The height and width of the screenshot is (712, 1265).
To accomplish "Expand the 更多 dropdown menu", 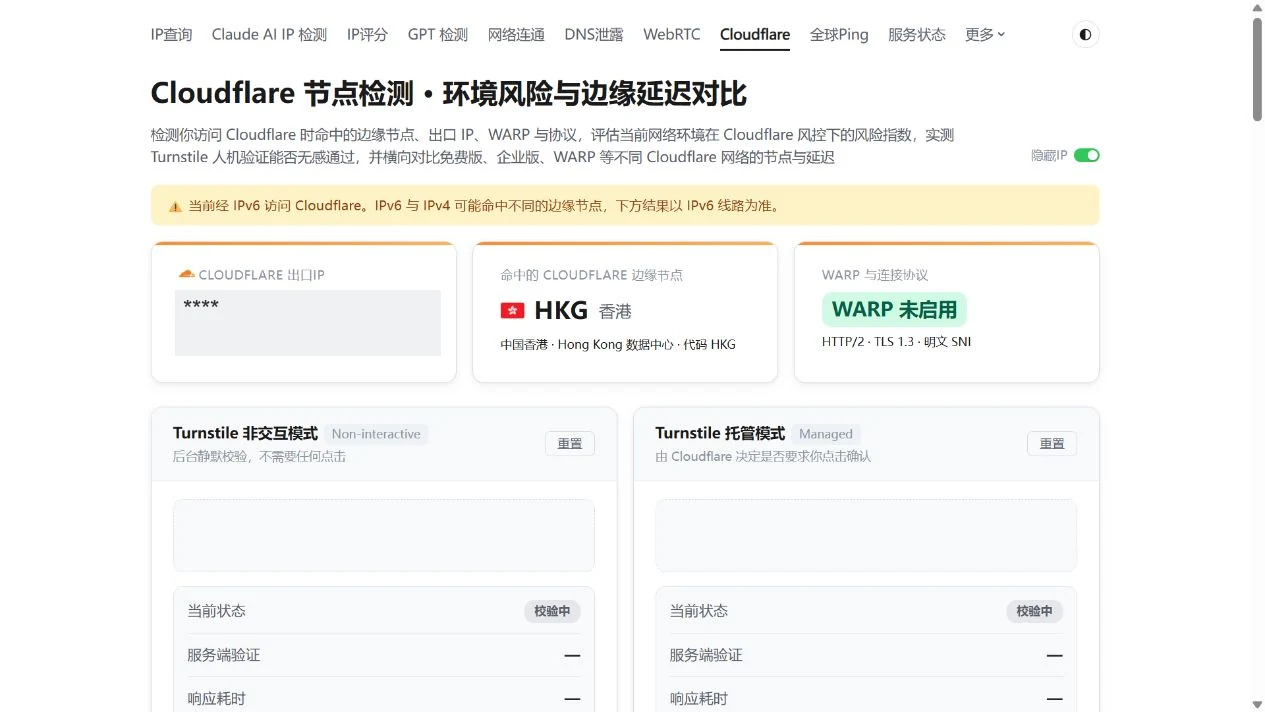I will point(985,34).
